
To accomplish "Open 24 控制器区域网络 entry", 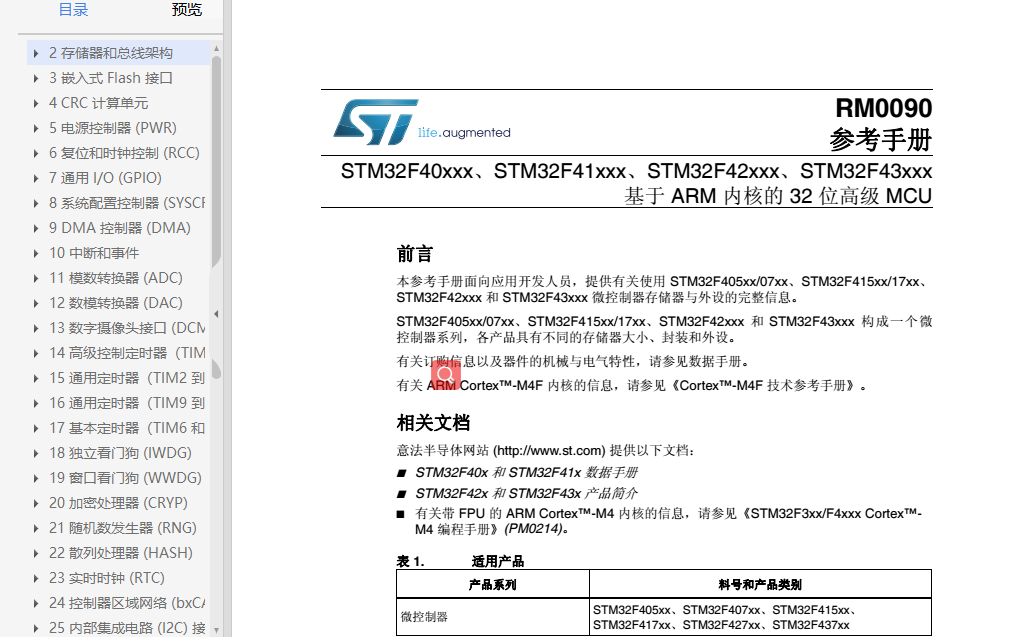I will [127, 603].
